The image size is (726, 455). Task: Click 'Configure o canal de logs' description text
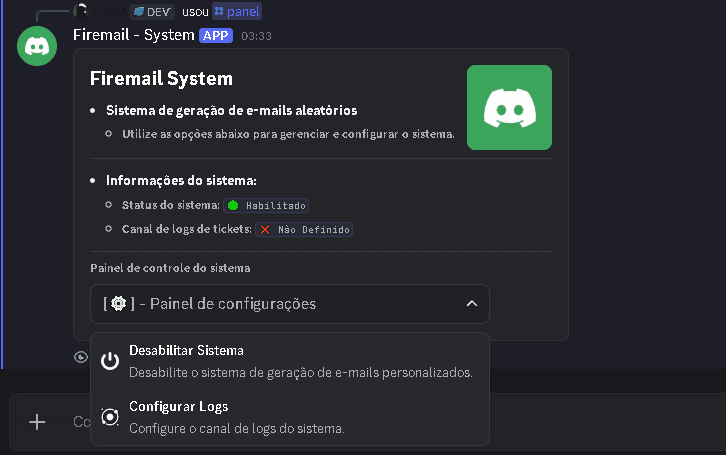tap(237, 429)
